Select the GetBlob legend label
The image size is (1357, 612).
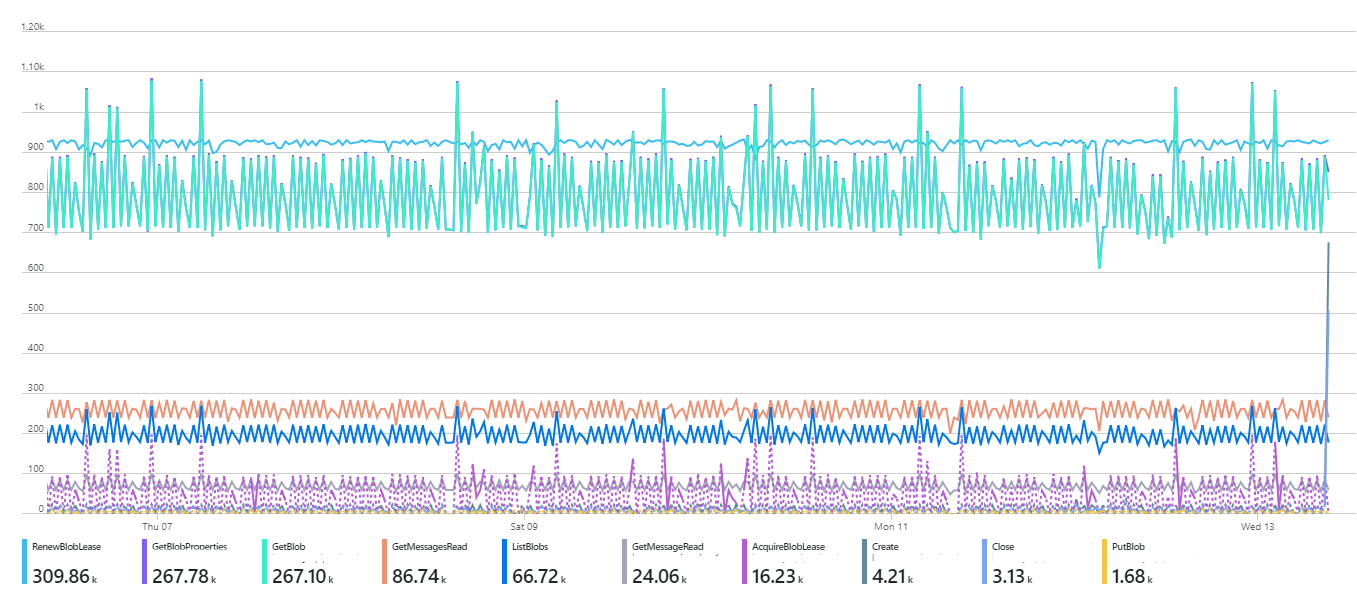(289, 547)
